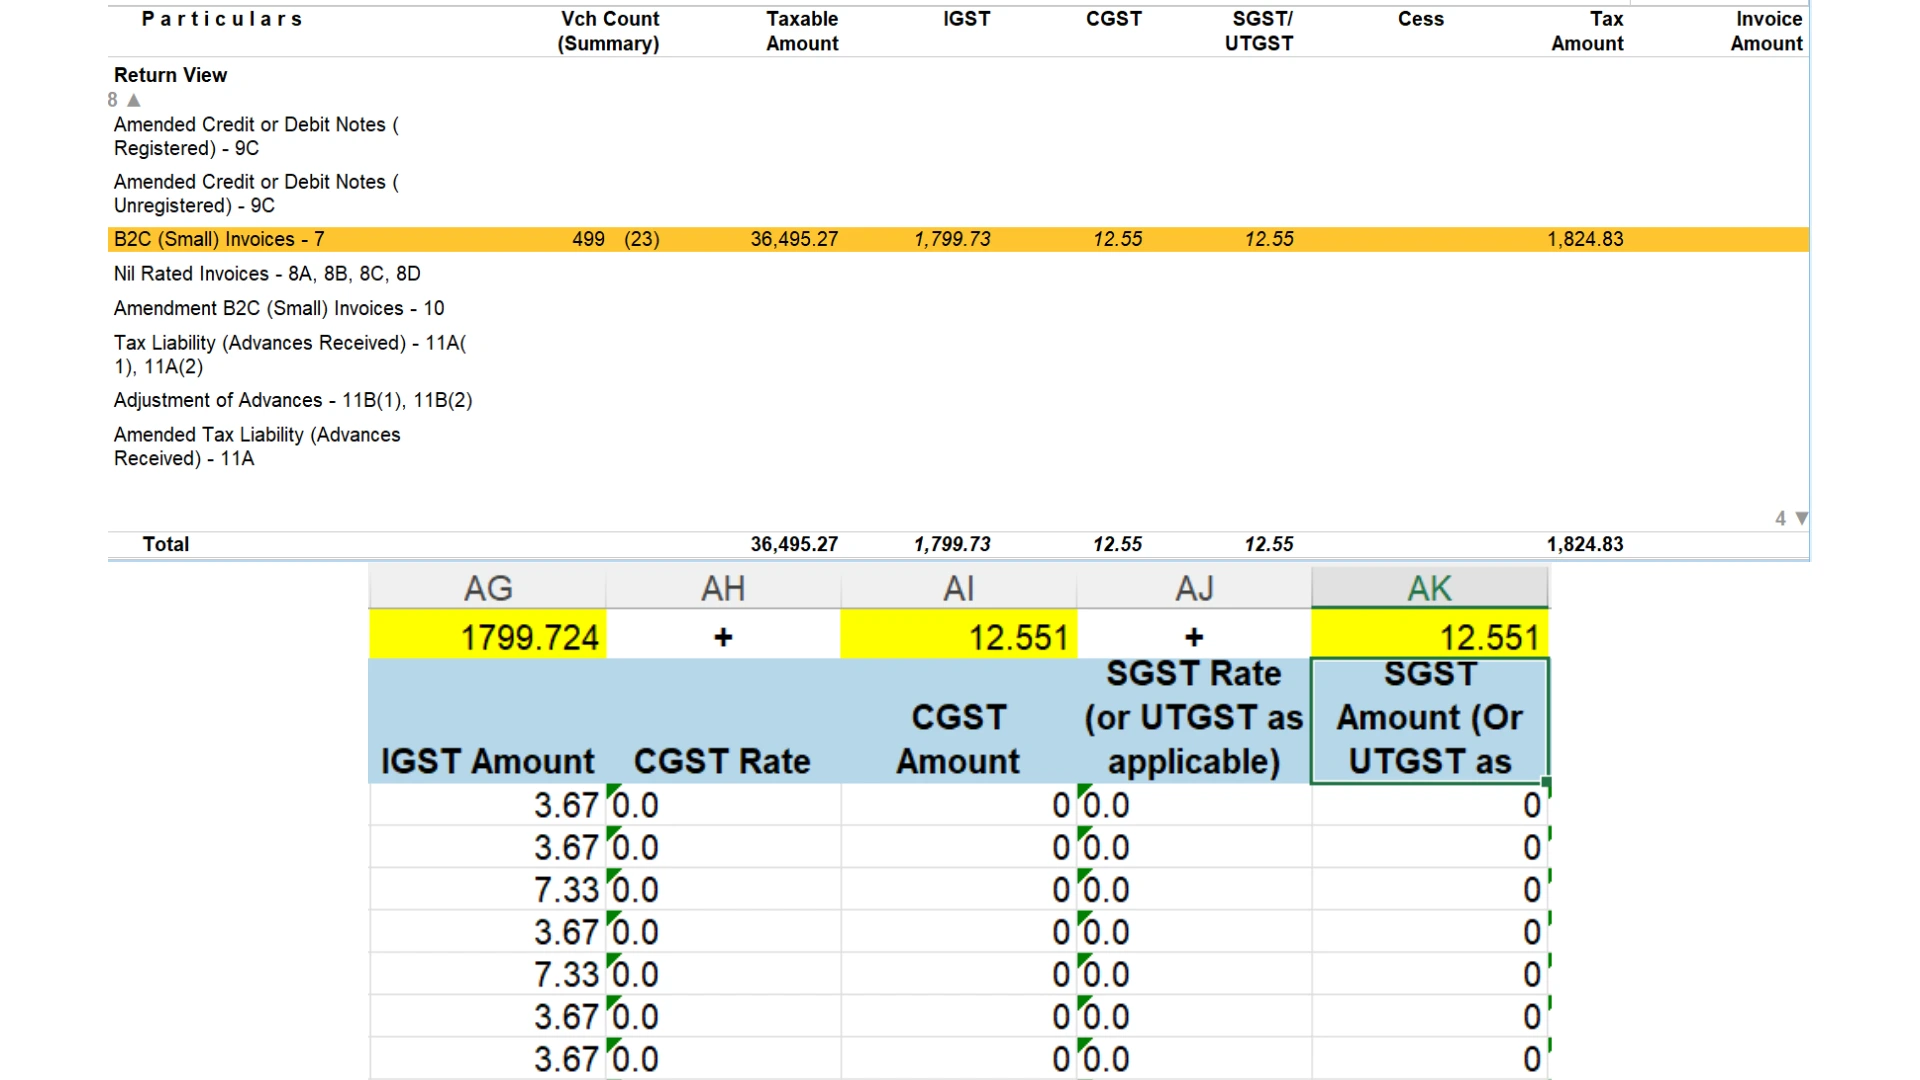This screenshot has width=1920, height=1080.
Task: Click the Return View heading
Action: click(x=170, y=75)
